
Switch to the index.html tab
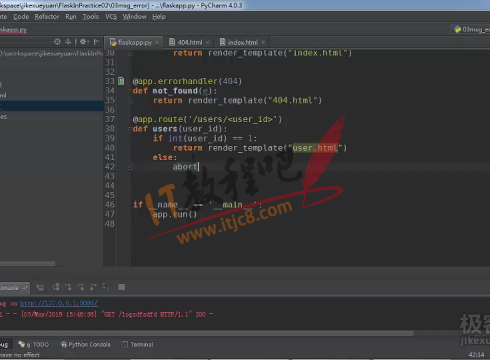[243, 42]
